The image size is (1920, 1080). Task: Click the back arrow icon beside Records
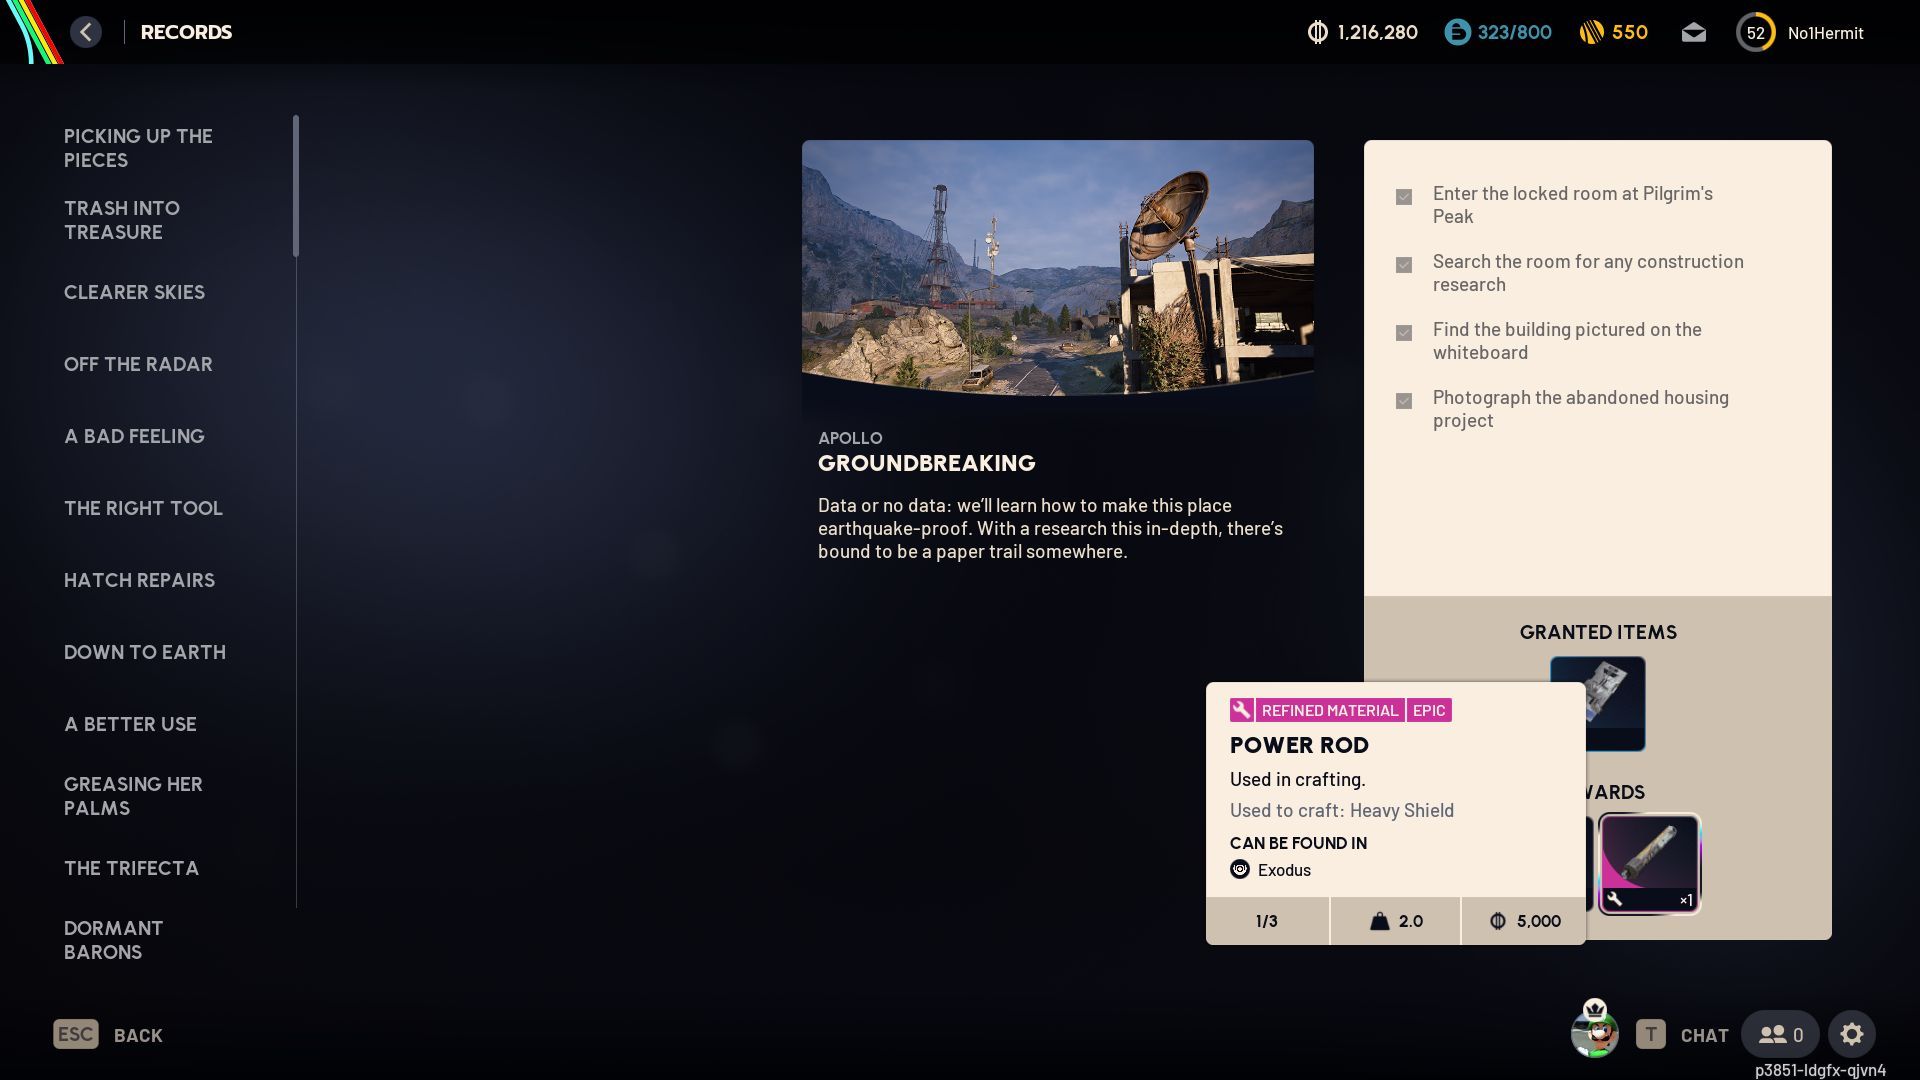click(86, 32)
